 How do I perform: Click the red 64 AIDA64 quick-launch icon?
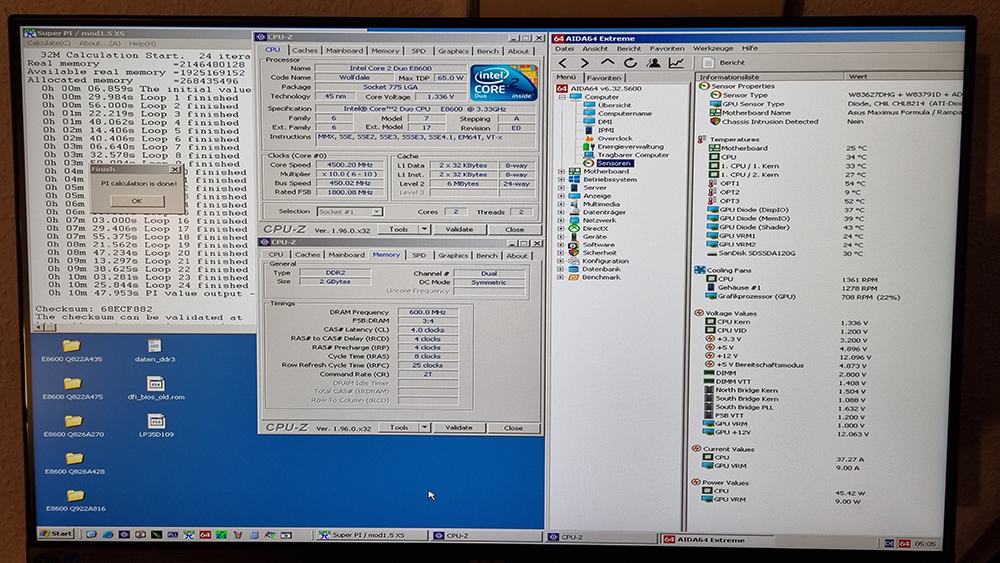coord(205,534)
